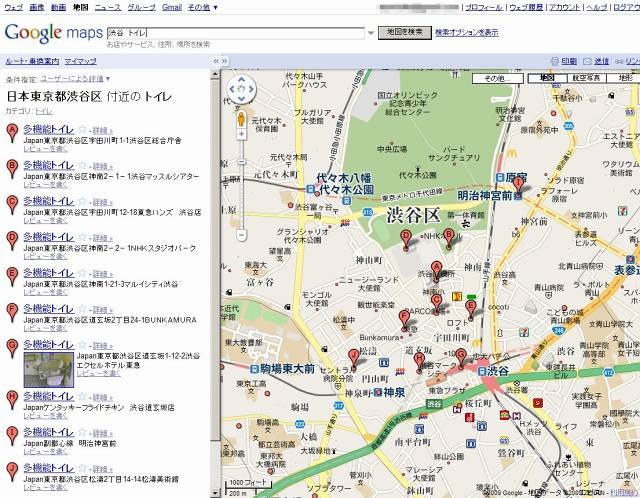Star the result I 多機能トイレ
This screenshot has width=640, height=498.
82,432
